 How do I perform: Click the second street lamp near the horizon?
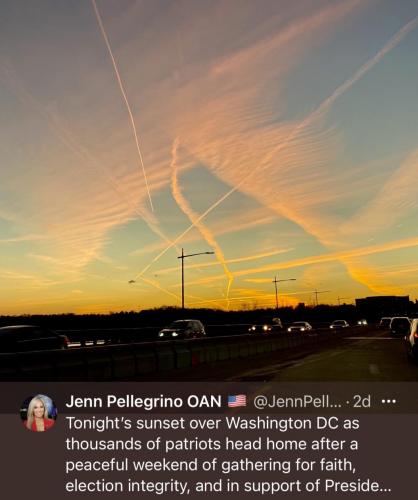pos(277,292)
